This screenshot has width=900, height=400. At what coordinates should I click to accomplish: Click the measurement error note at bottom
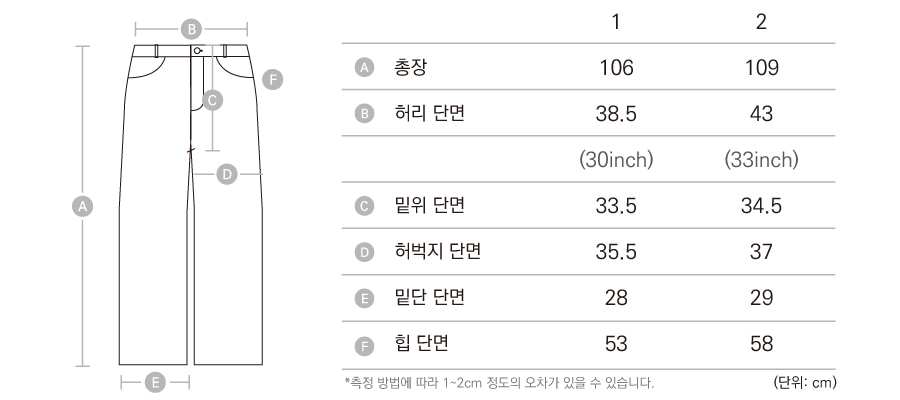tap(499, 382)
